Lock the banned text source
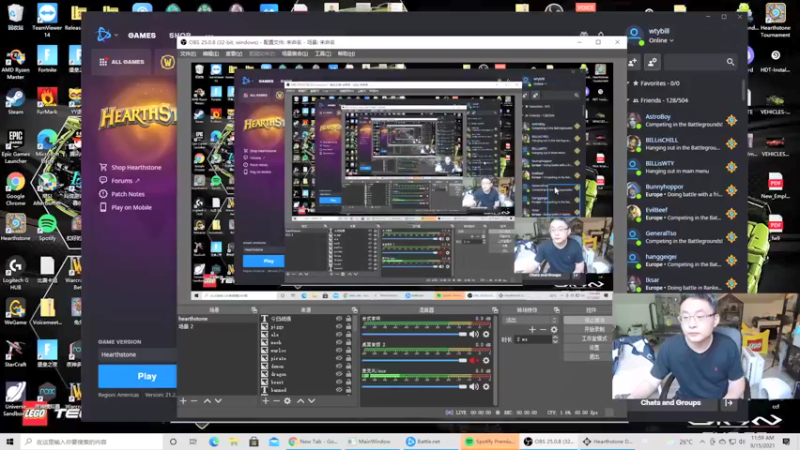 pyautogui.click(x=348, y=390)
